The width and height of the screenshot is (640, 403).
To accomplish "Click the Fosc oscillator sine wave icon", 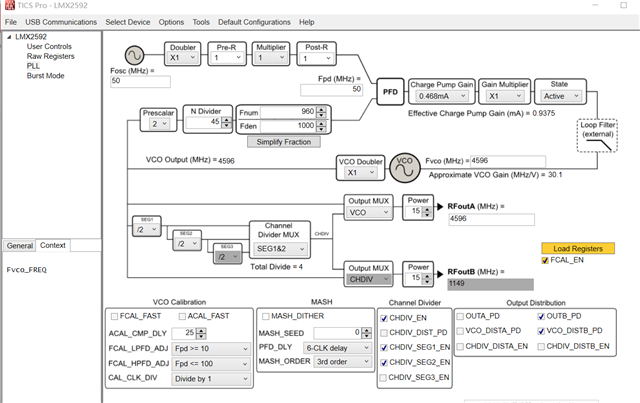I will coord(134,55).
